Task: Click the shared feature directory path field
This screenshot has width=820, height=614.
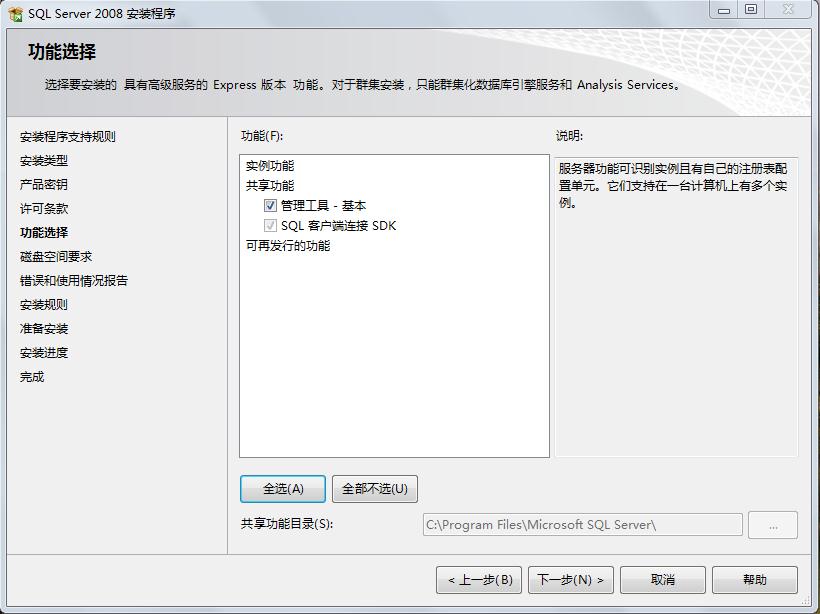Action: click(583, 525)
